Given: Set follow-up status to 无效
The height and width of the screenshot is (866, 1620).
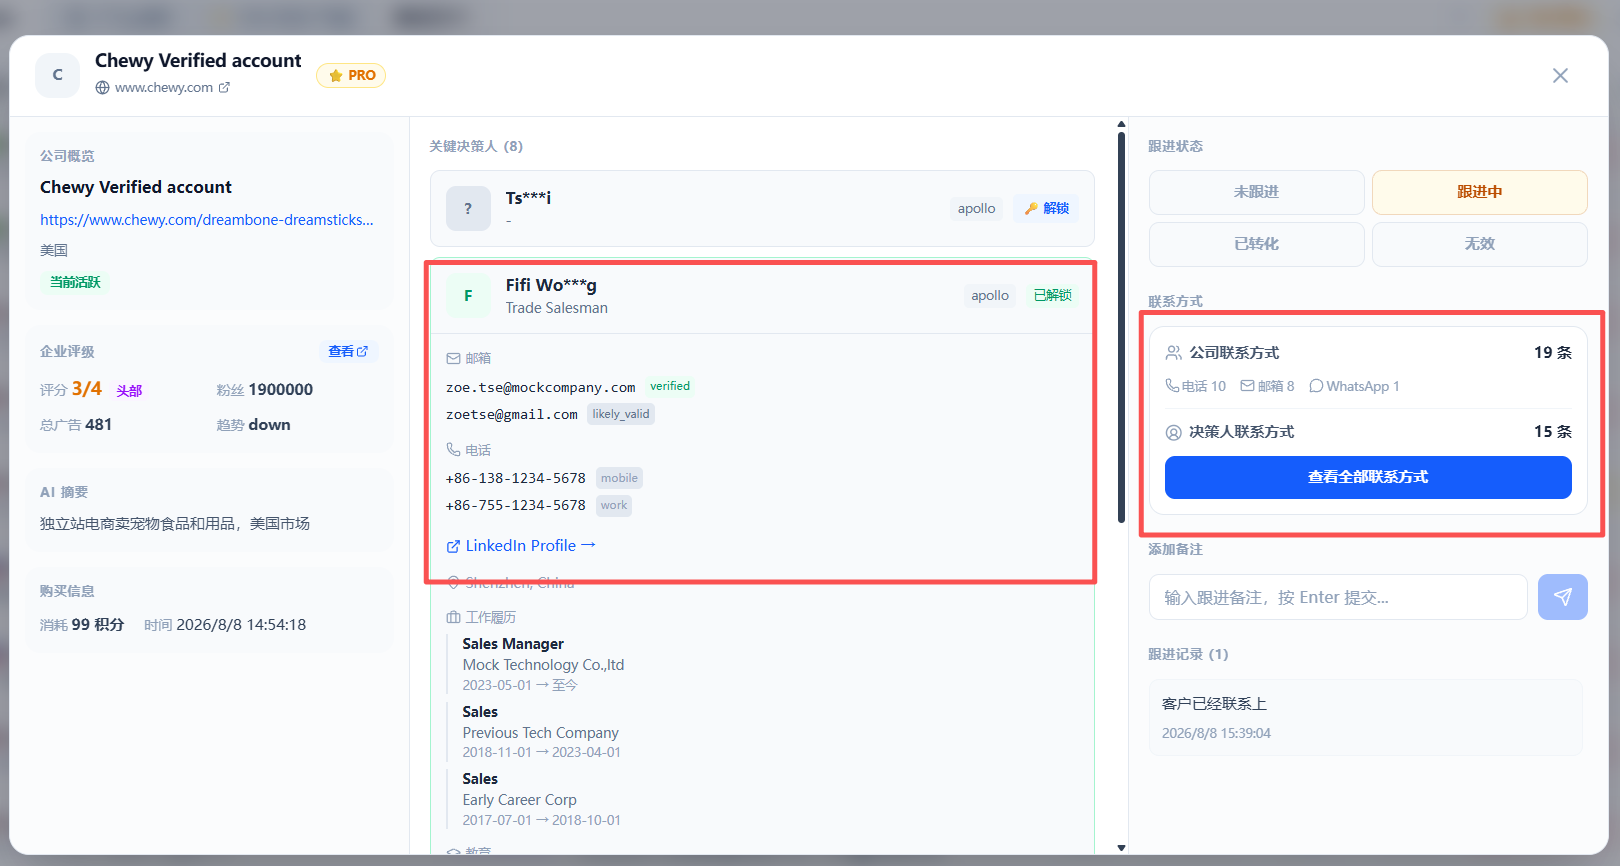Looking at the screenshot, I should coord(1479,244).
